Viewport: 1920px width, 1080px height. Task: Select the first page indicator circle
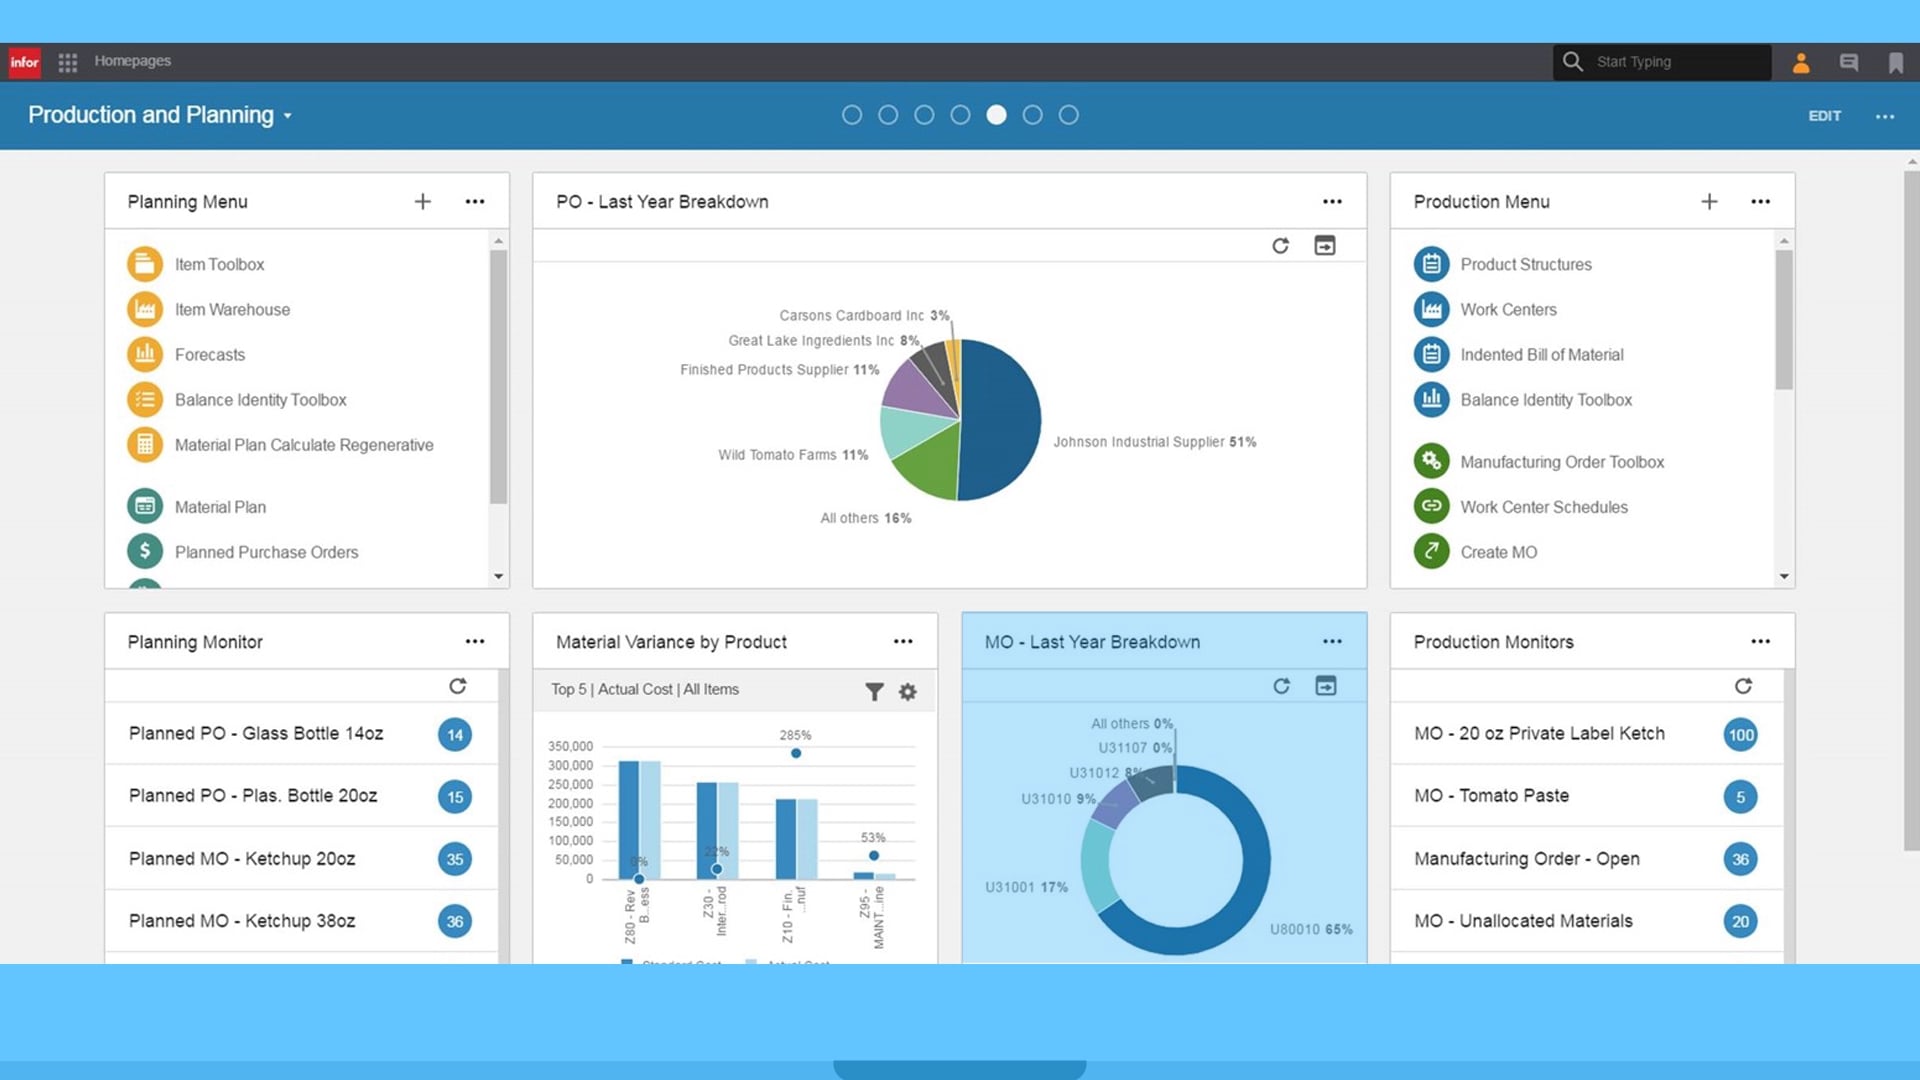[852, 115]
